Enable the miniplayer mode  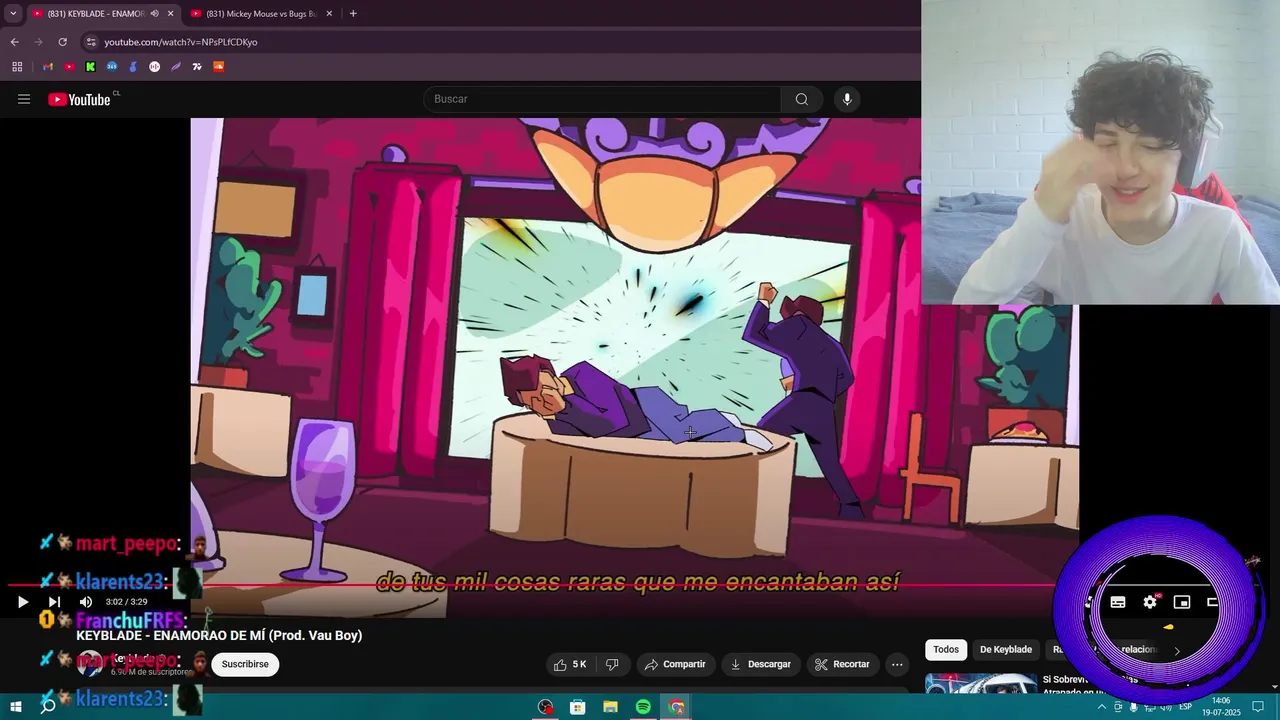1182,602
